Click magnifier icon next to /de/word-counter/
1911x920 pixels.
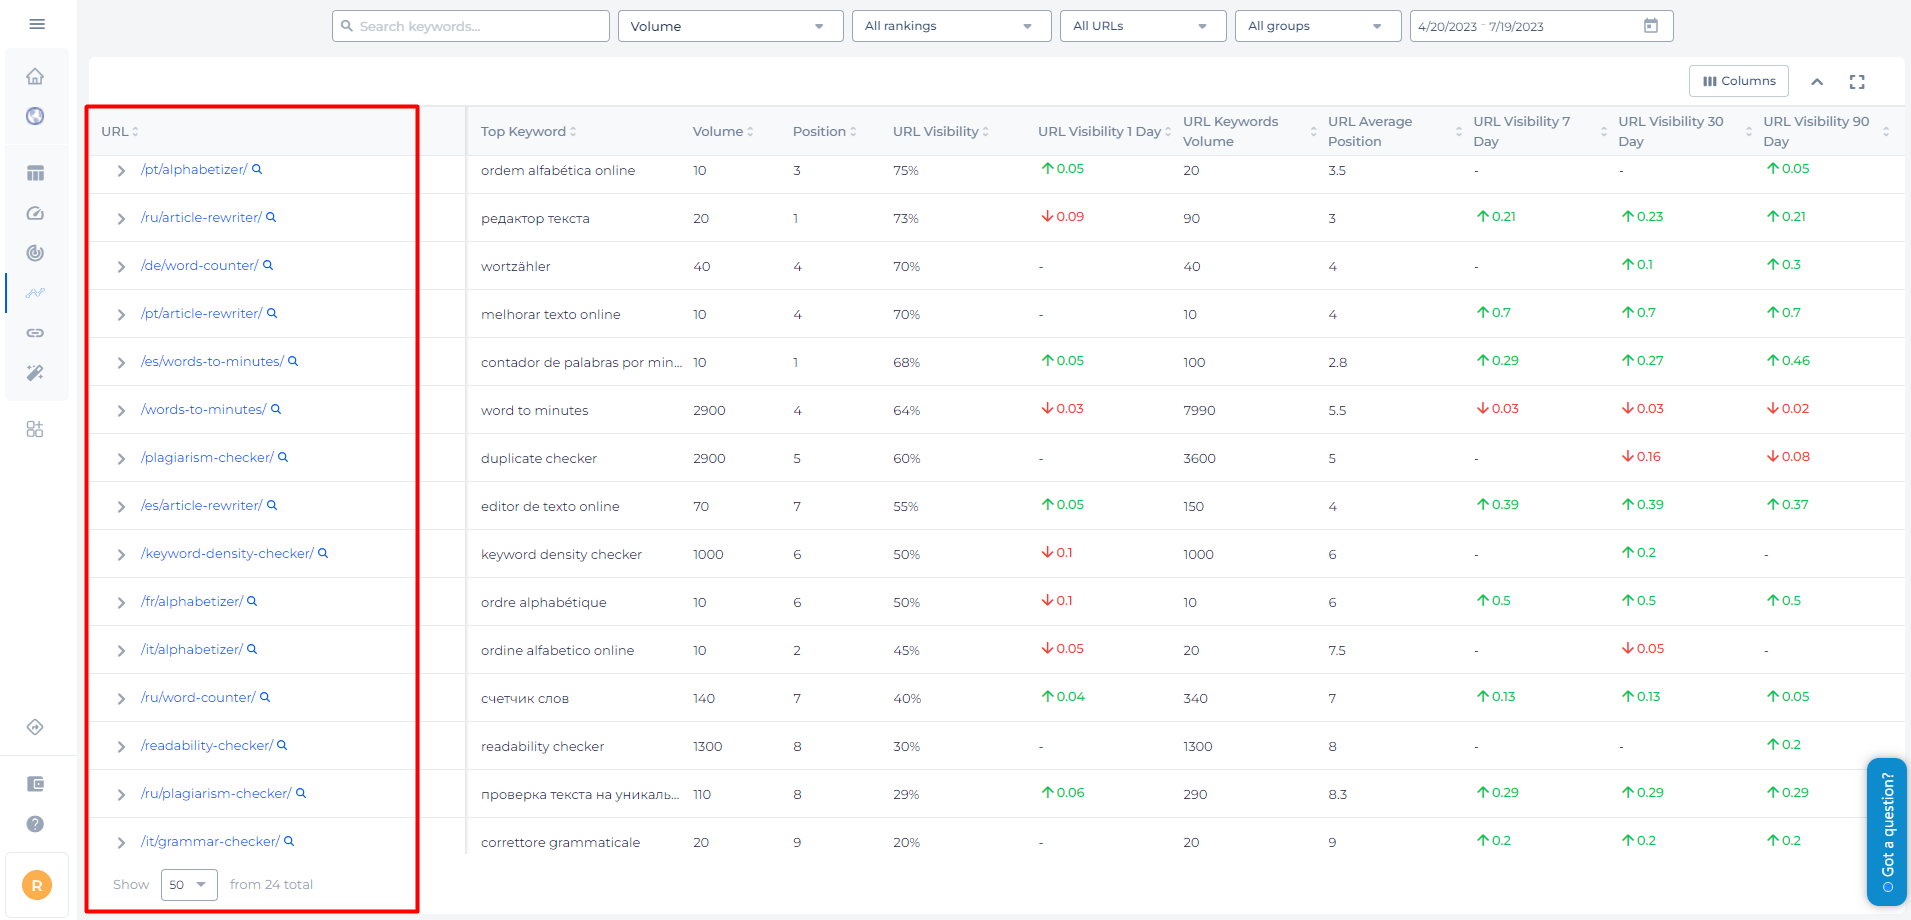pyautogui.click(x=268, y=265)
